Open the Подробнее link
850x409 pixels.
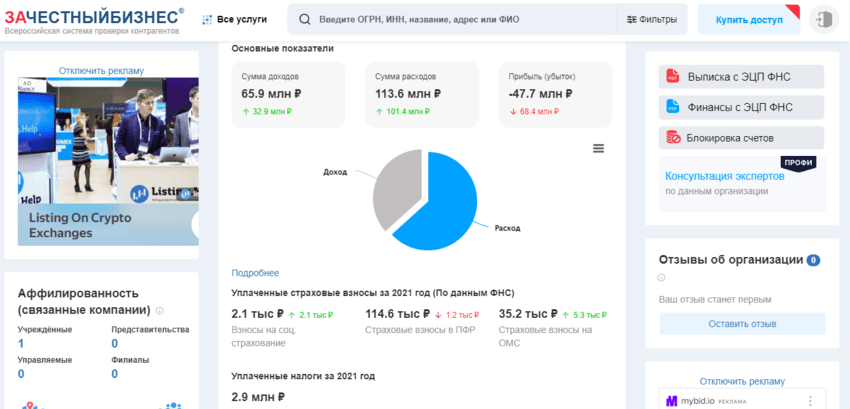[255, 273]
